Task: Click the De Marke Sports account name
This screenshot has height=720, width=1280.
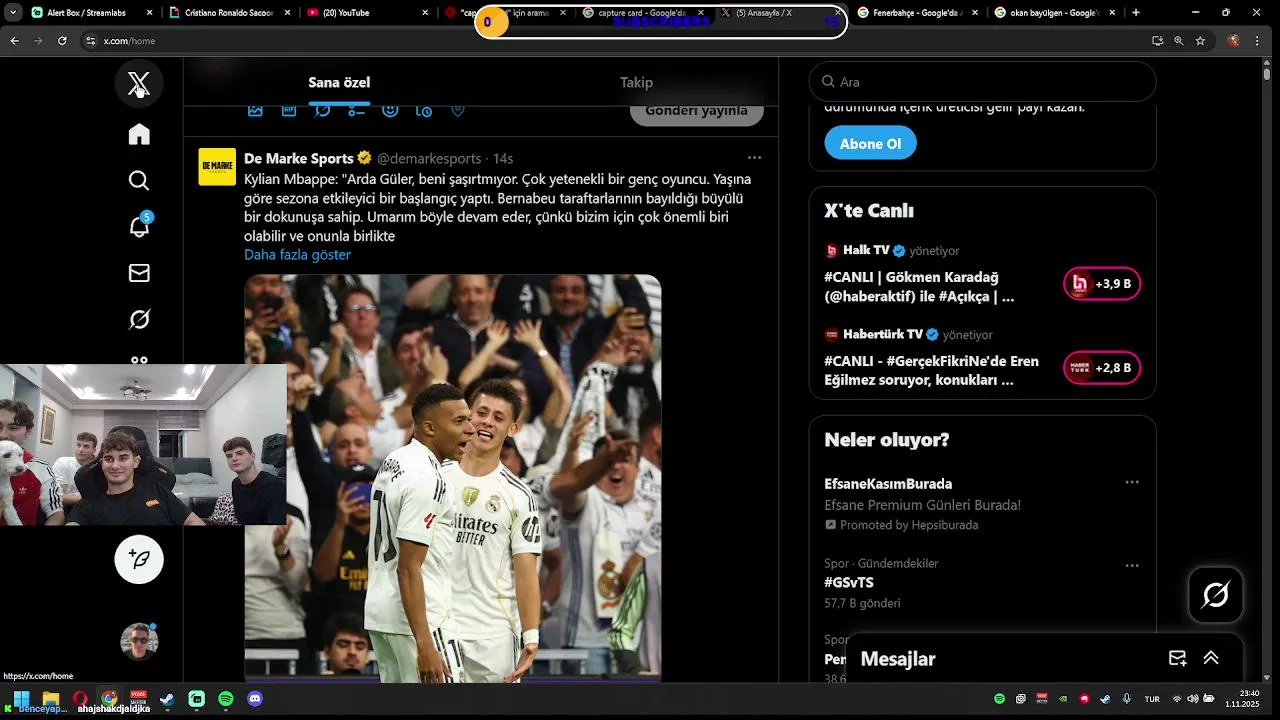Action: 299,158
